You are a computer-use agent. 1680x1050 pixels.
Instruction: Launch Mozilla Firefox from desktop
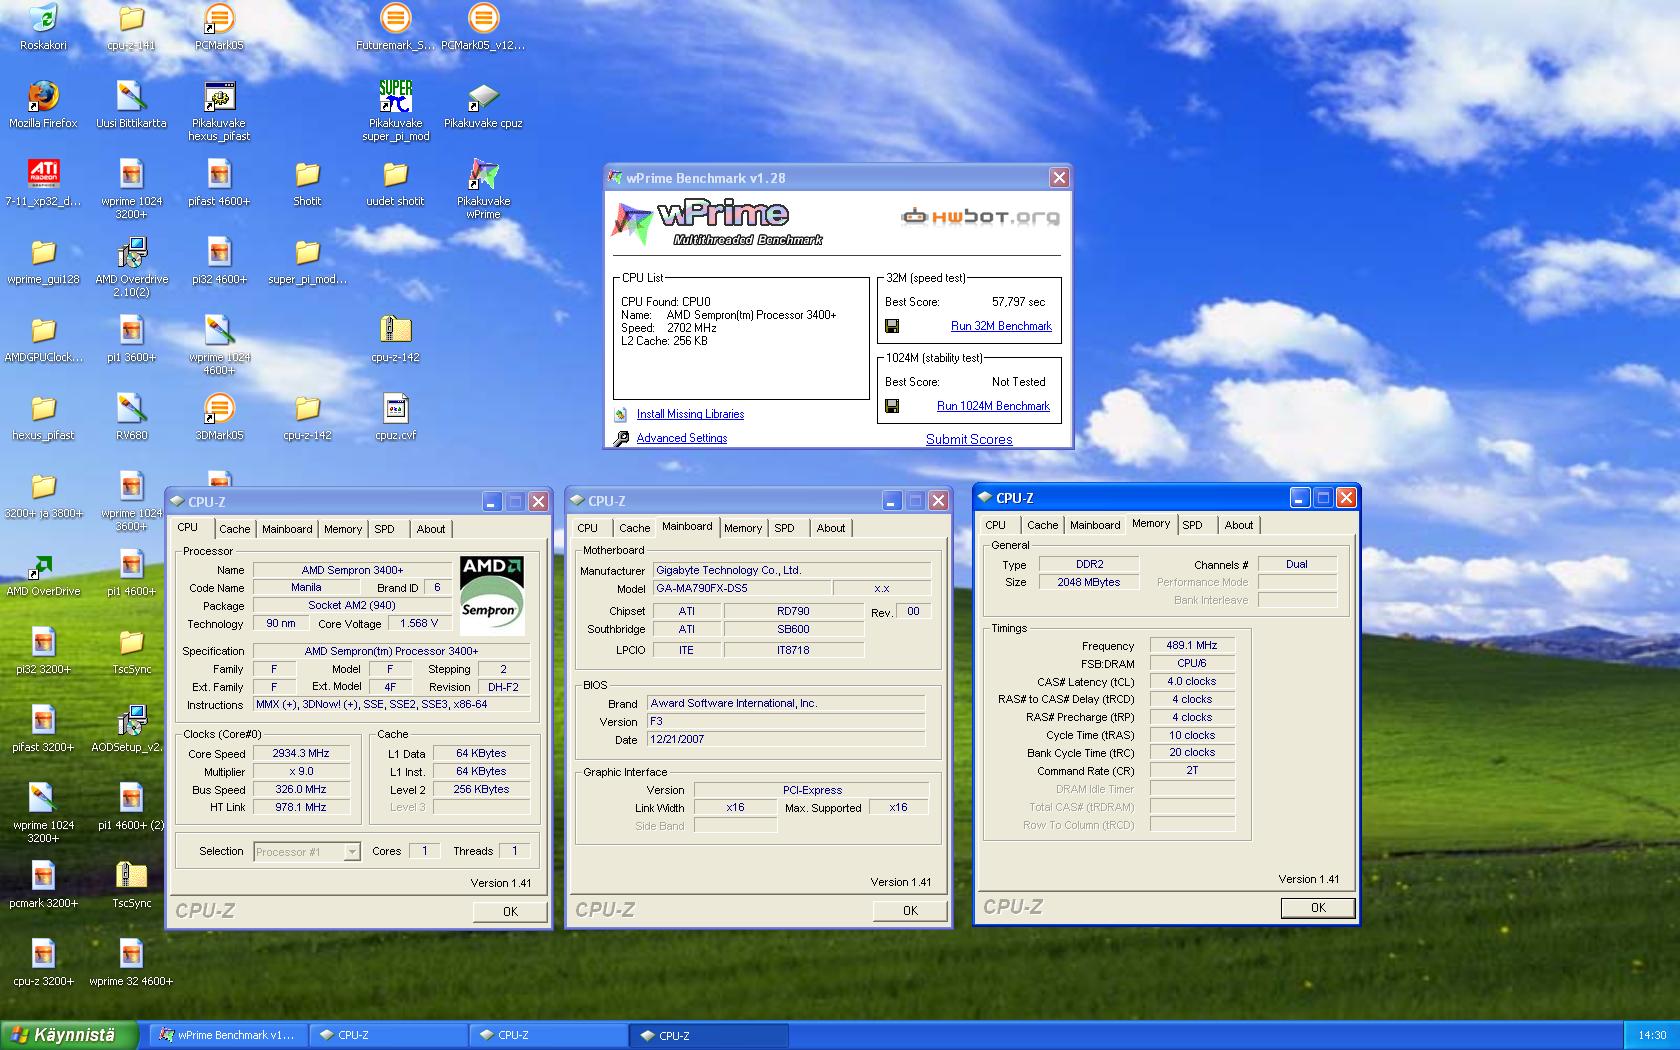[x=43, y=97]
